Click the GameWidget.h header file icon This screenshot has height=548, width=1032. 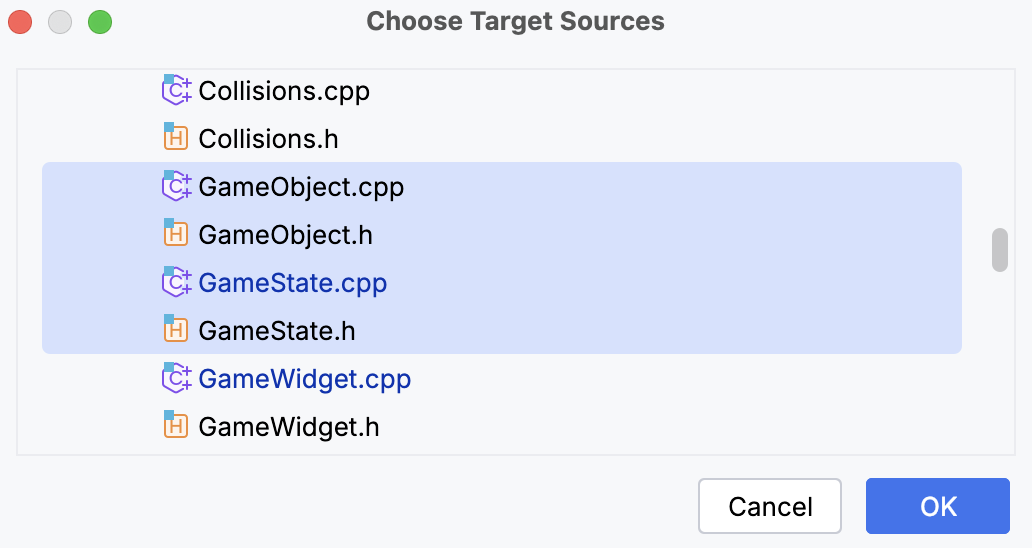[x=176, y=426]
